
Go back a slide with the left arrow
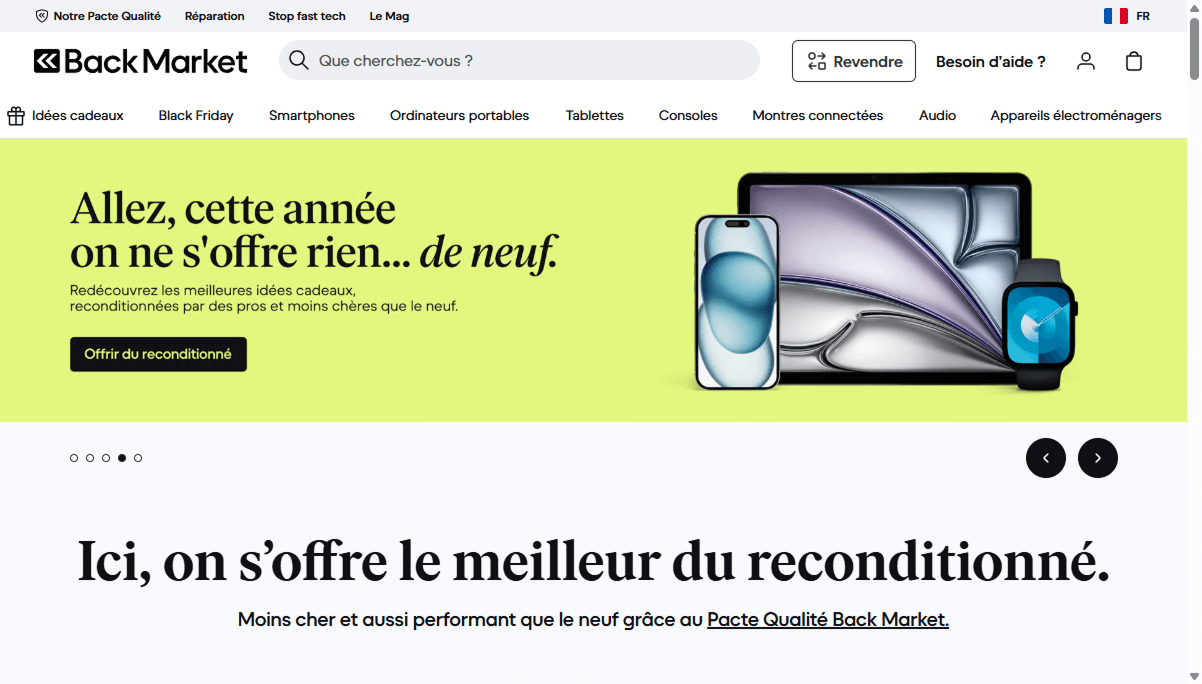(x=1046, y=457)
